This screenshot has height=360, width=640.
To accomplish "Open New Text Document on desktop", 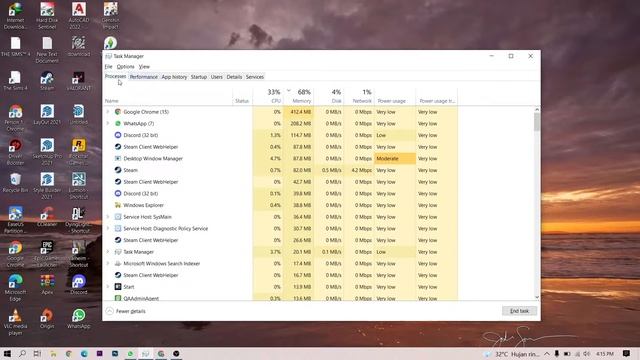I will (x=47, y=50).
